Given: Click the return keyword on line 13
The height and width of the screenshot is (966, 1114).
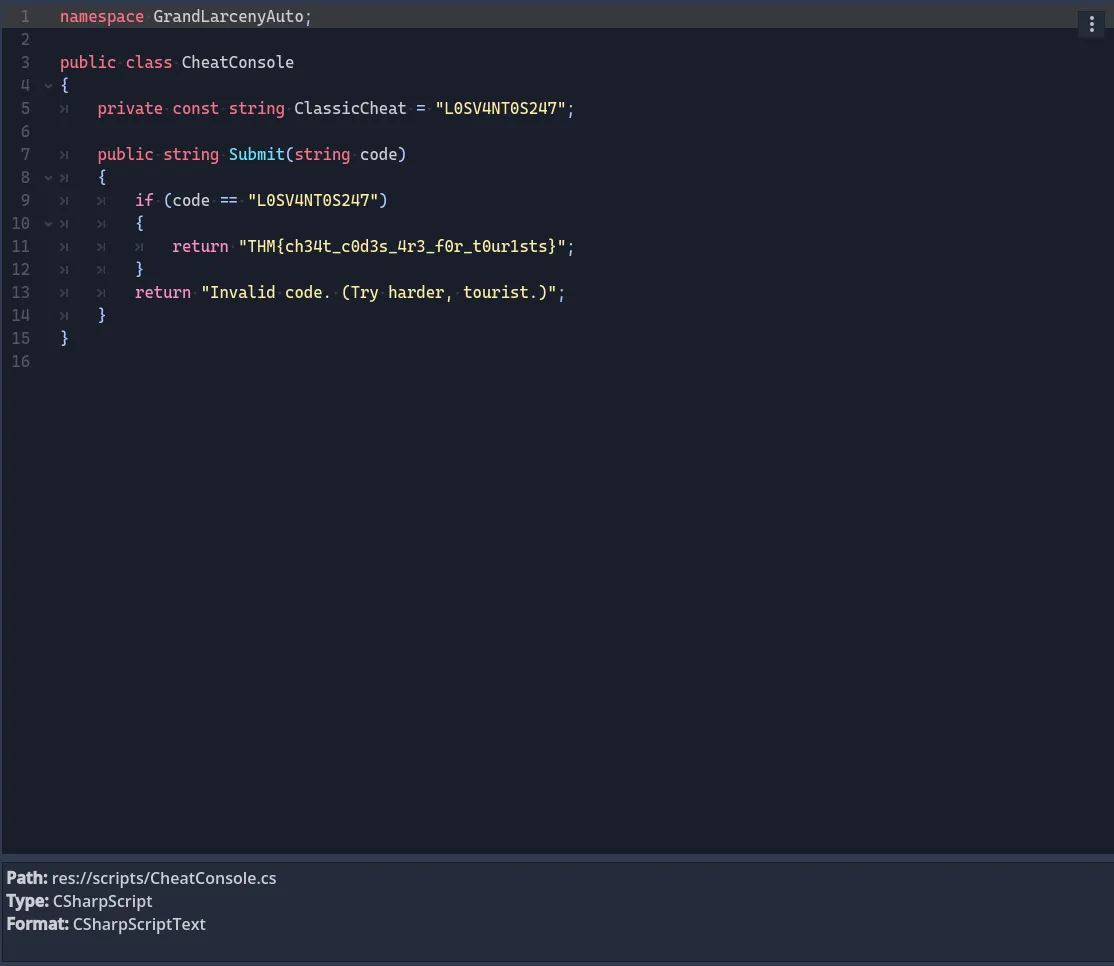Looking at the screenshot, I should [x=163, y=293].
